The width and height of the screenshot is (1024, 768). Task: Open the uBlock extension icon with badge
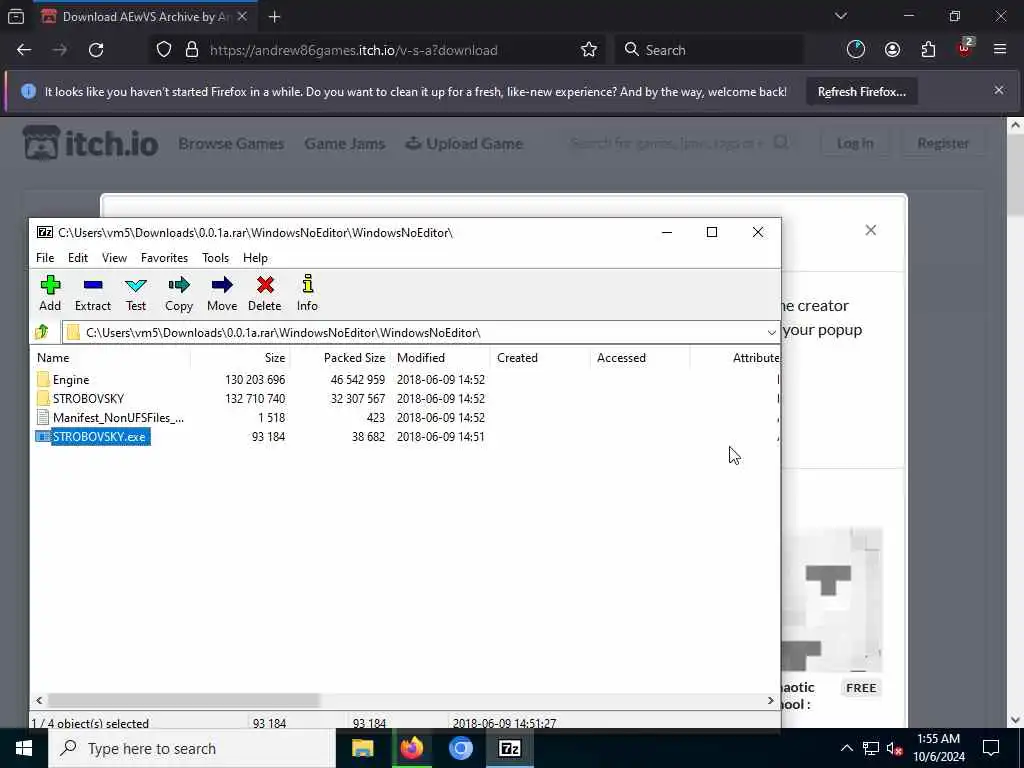click(x=965, y=48)
